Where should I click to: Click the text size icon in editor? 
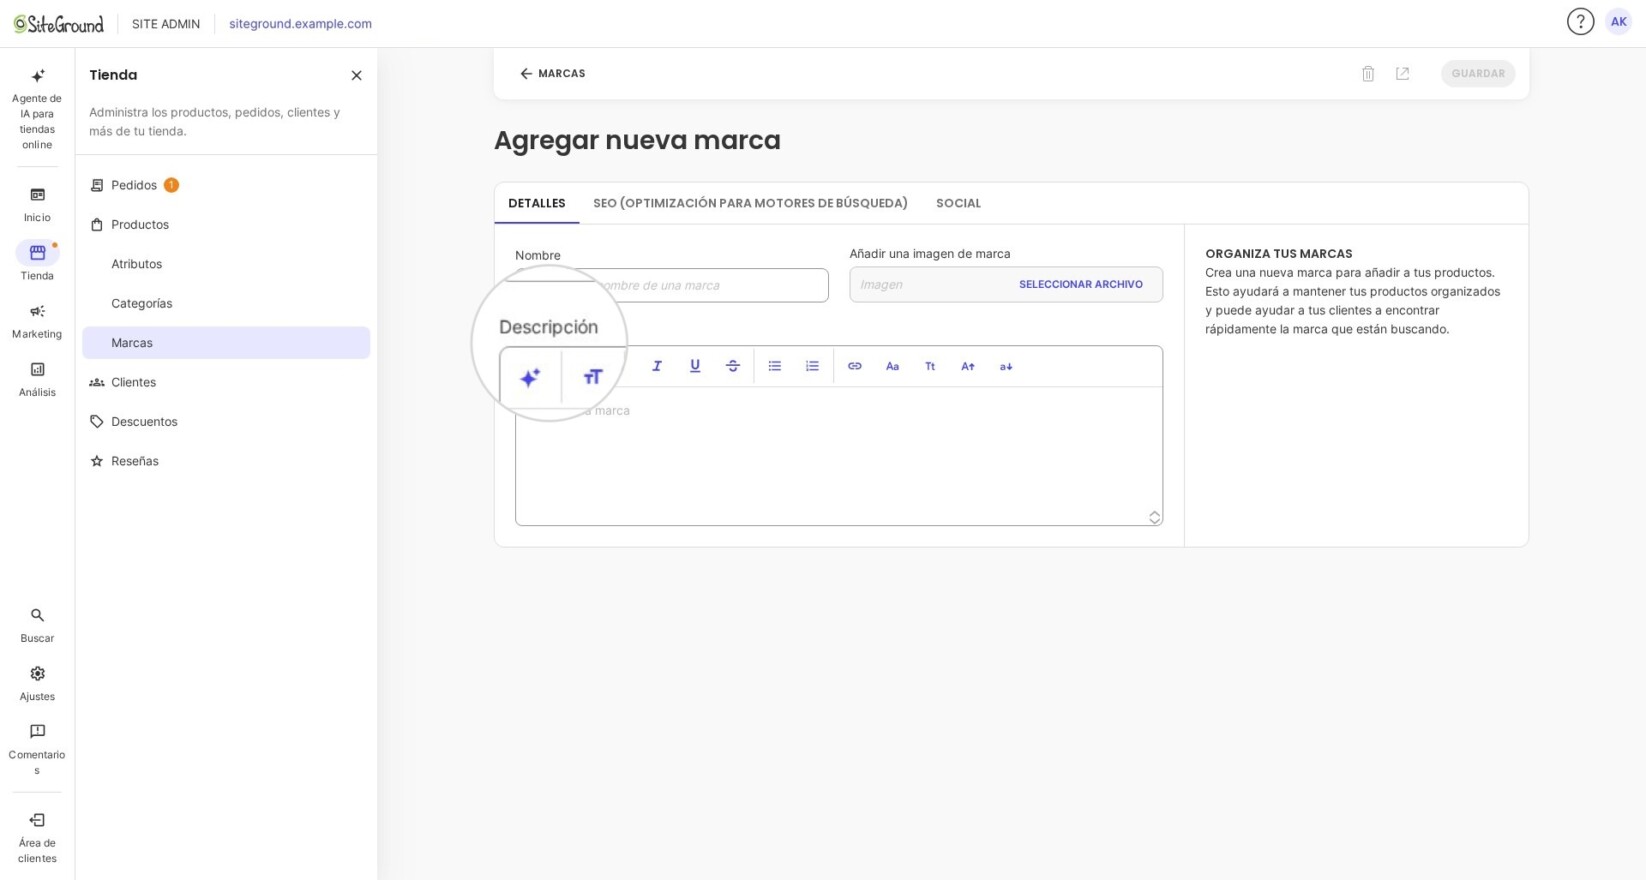(593, 377)
